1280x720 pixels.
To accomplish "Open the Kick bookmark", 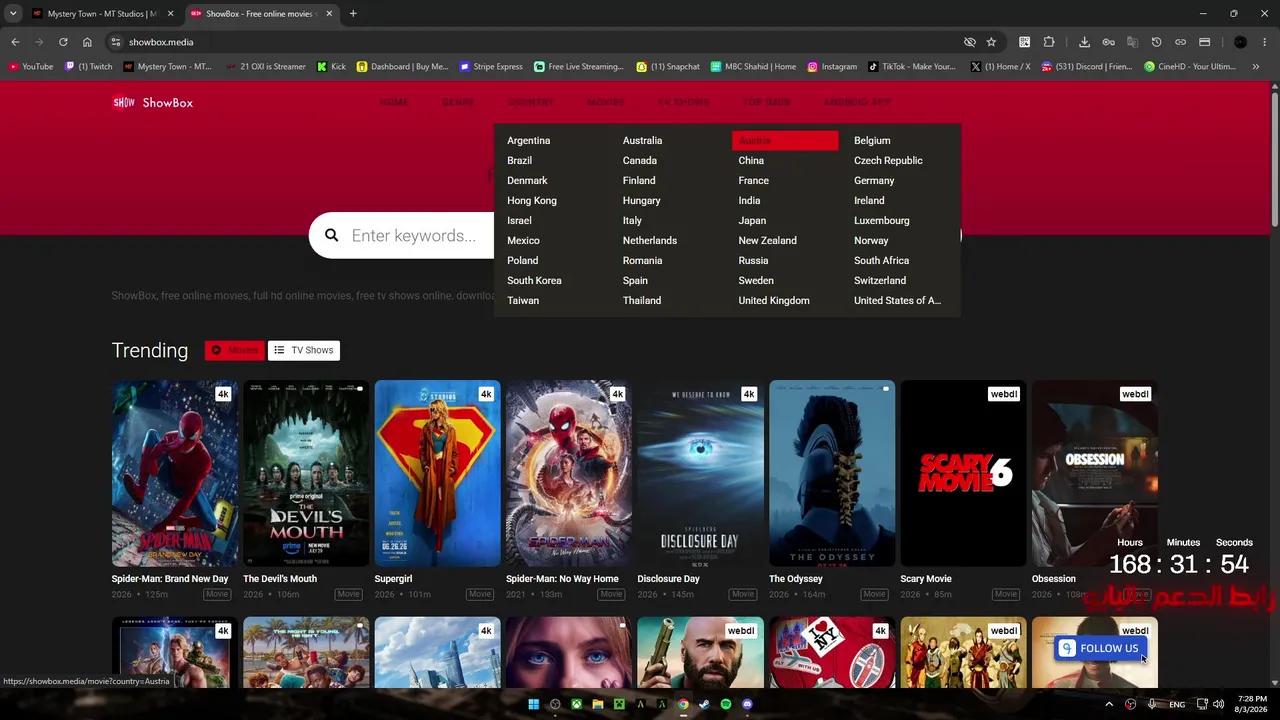I will [331, 67].
